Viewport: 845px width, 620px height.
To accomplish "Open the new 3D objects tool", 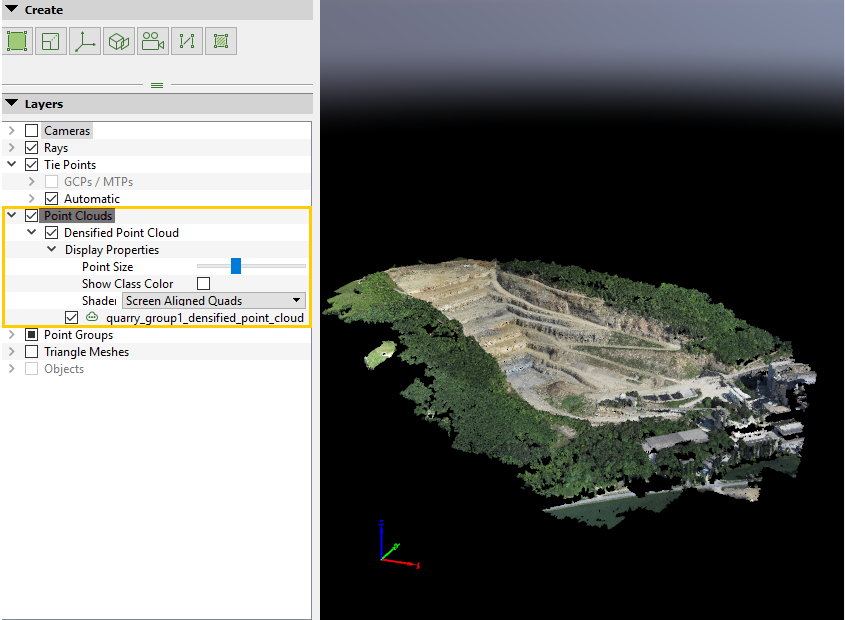I will (118, 40).
